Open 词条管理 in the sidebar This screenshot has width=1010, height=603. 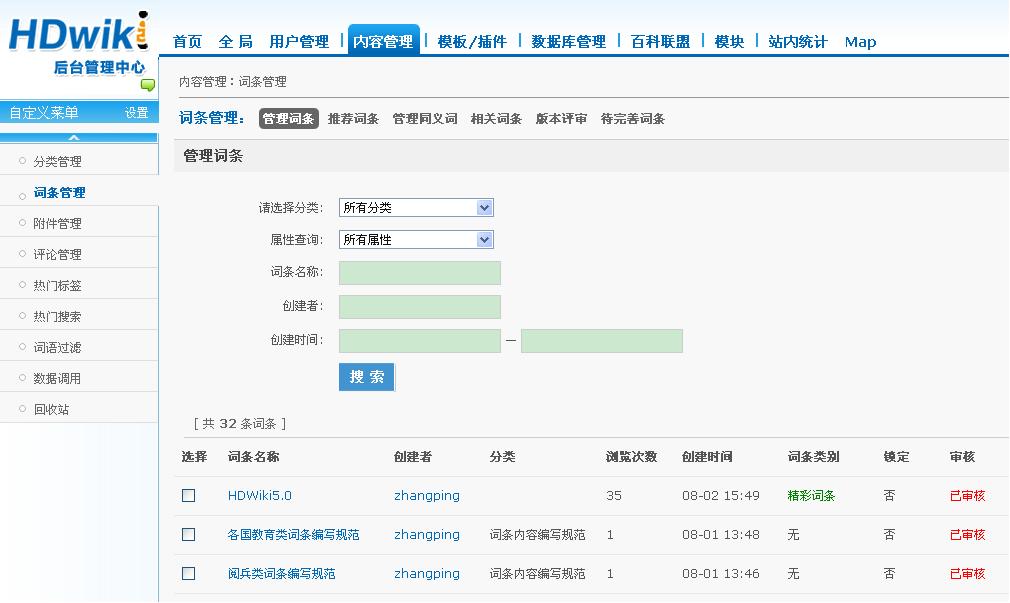point(59,193)
